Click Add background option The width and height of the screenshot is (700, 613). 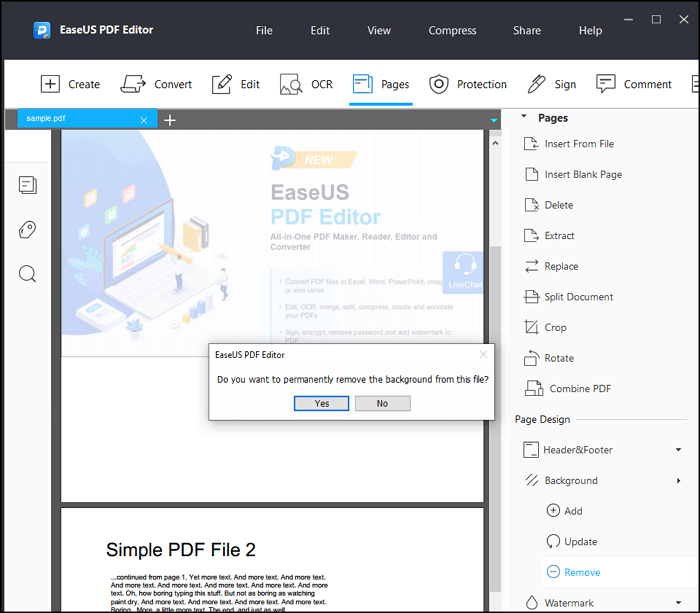coord(565,511)
